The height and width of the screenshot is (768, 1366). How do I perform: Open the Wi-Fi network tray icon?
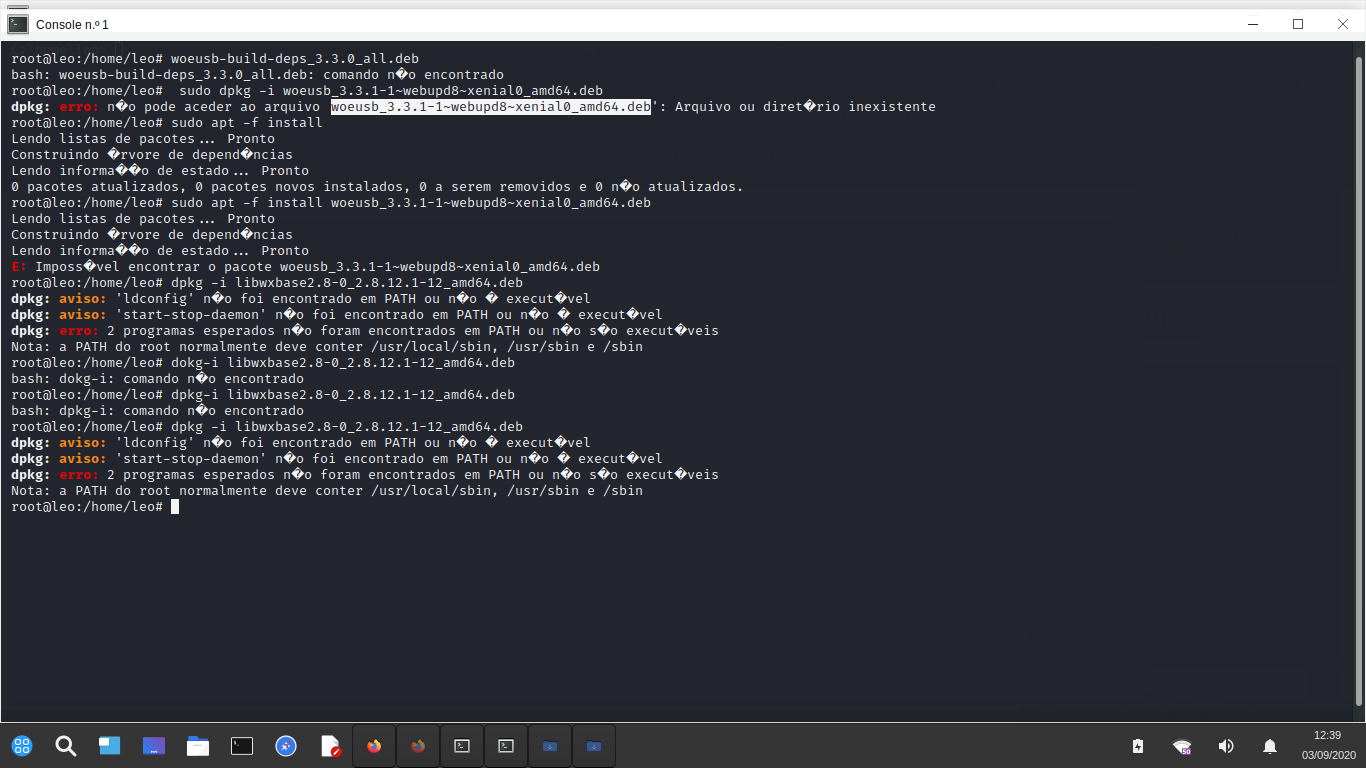tap(1182, 746)
